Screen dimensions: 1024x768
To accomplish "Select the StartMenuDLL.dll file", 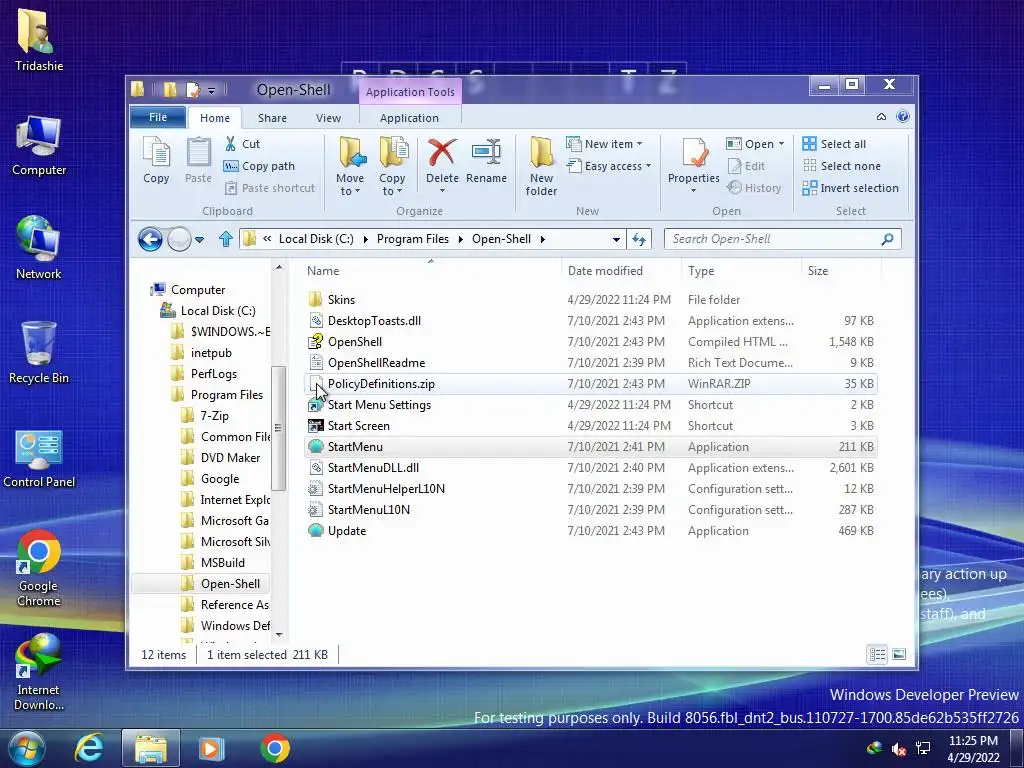I will 590,468.
